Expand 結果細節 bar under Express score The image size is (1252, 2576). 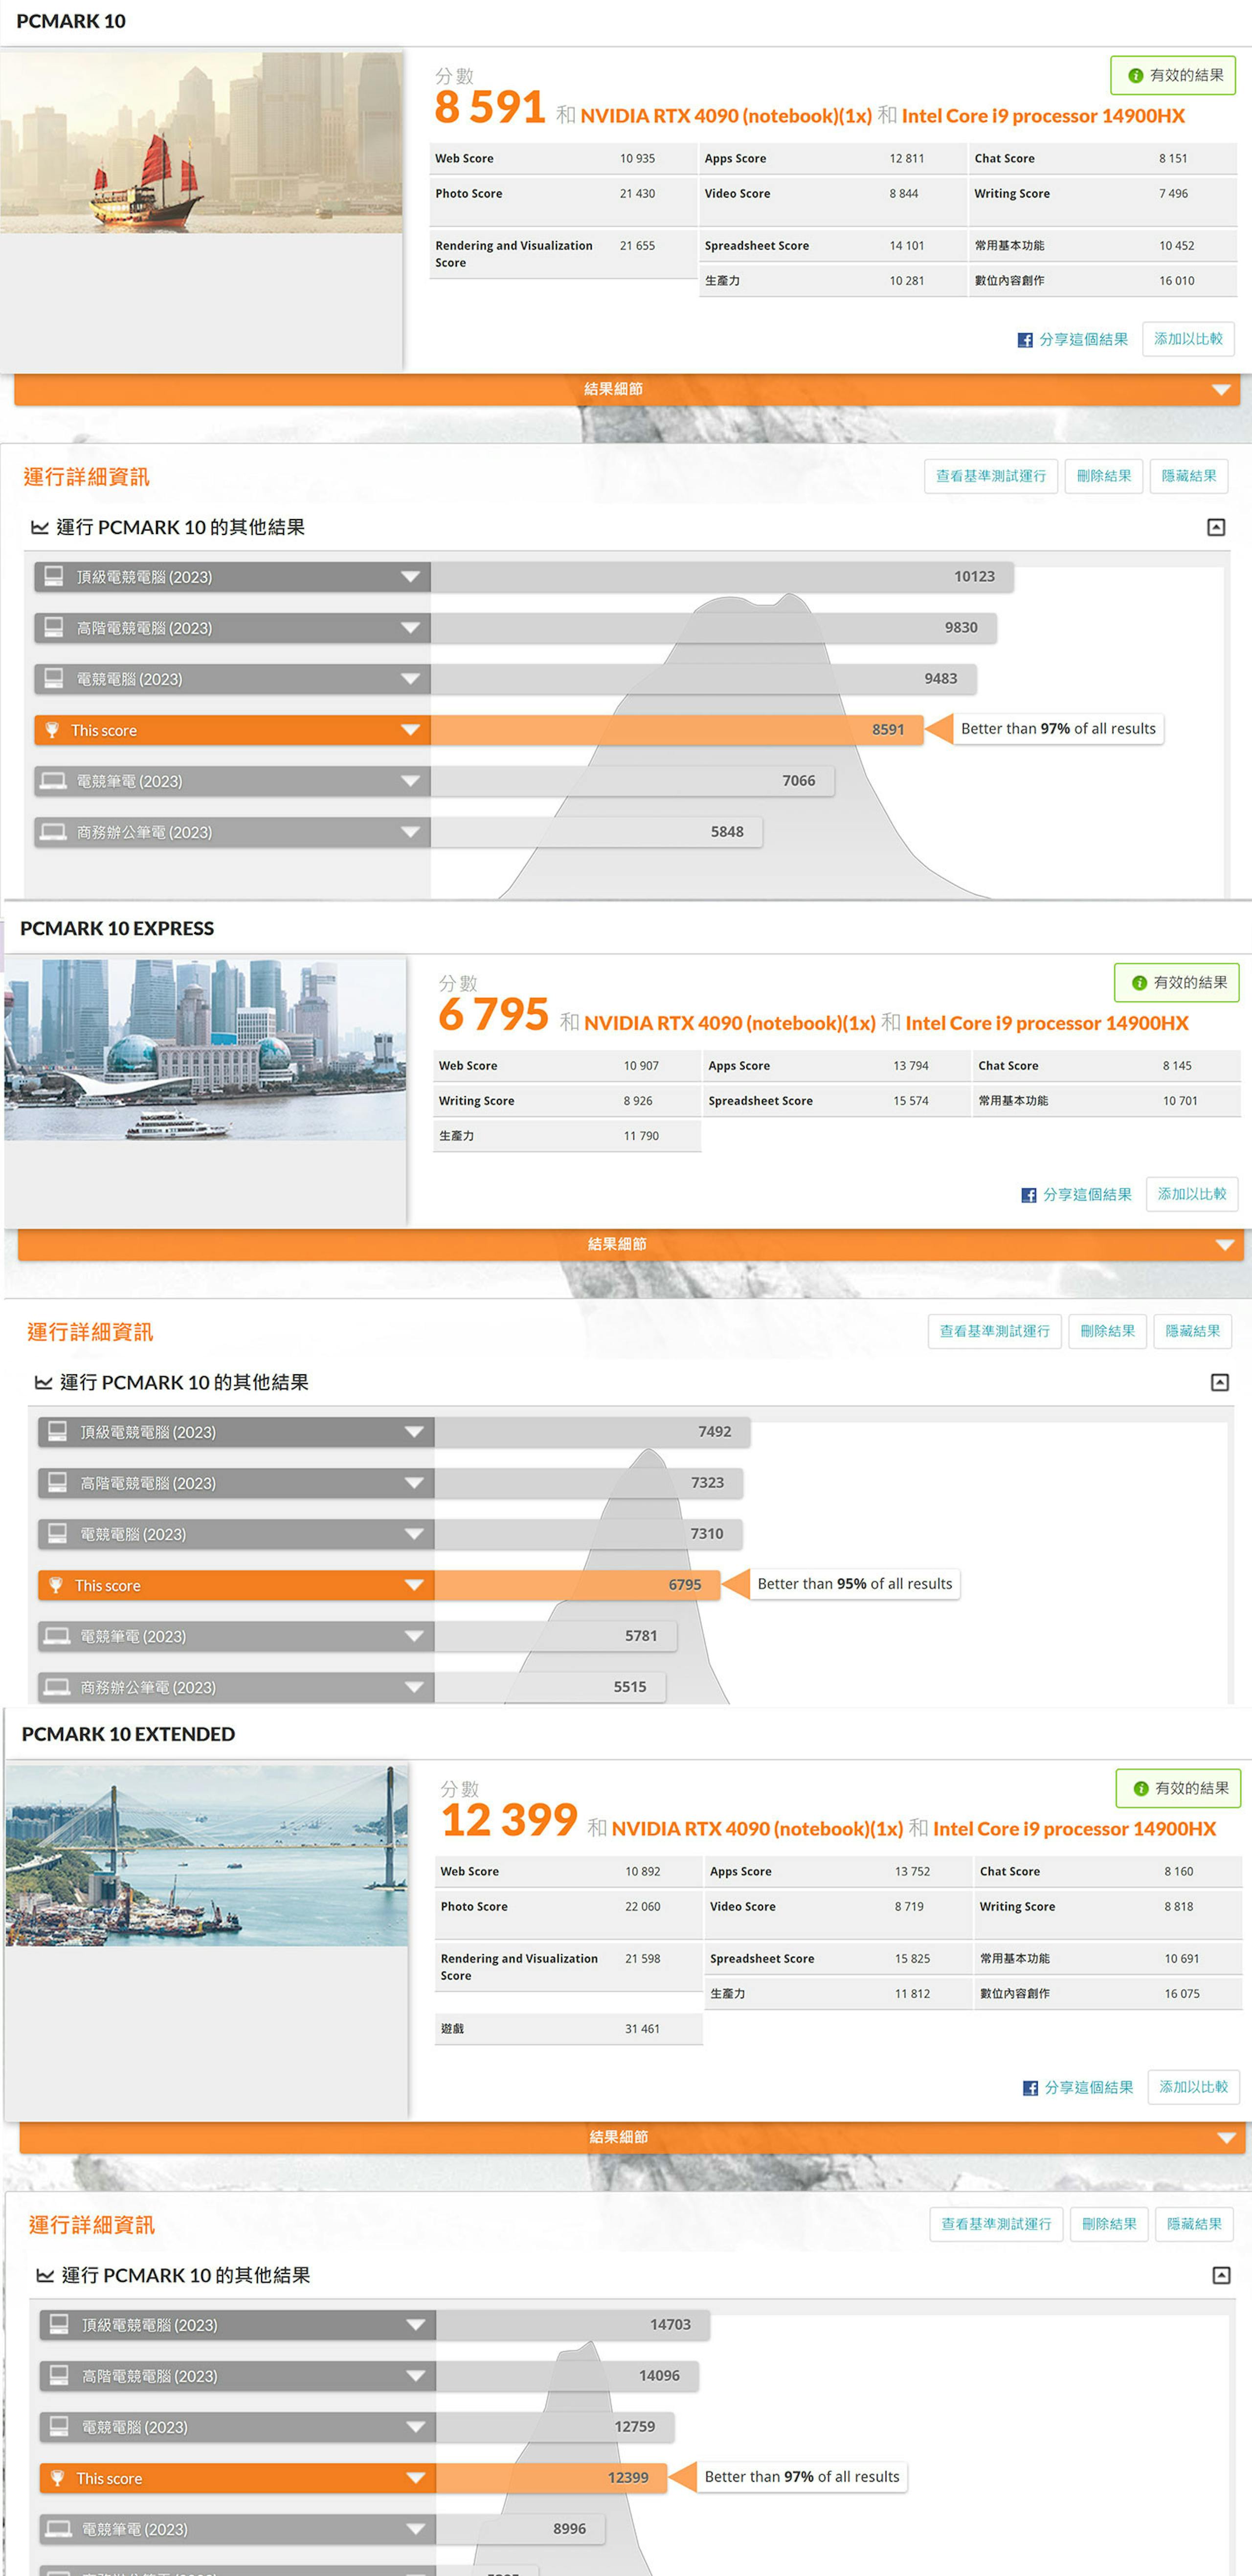[x=631, y=1244]
